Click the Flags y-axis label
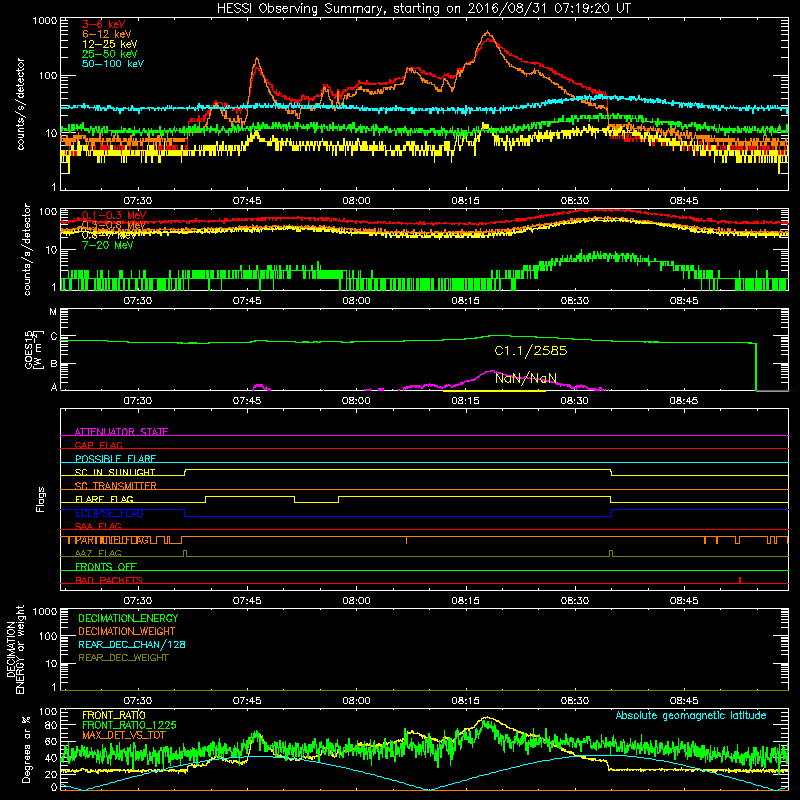 tap(41, 499)
